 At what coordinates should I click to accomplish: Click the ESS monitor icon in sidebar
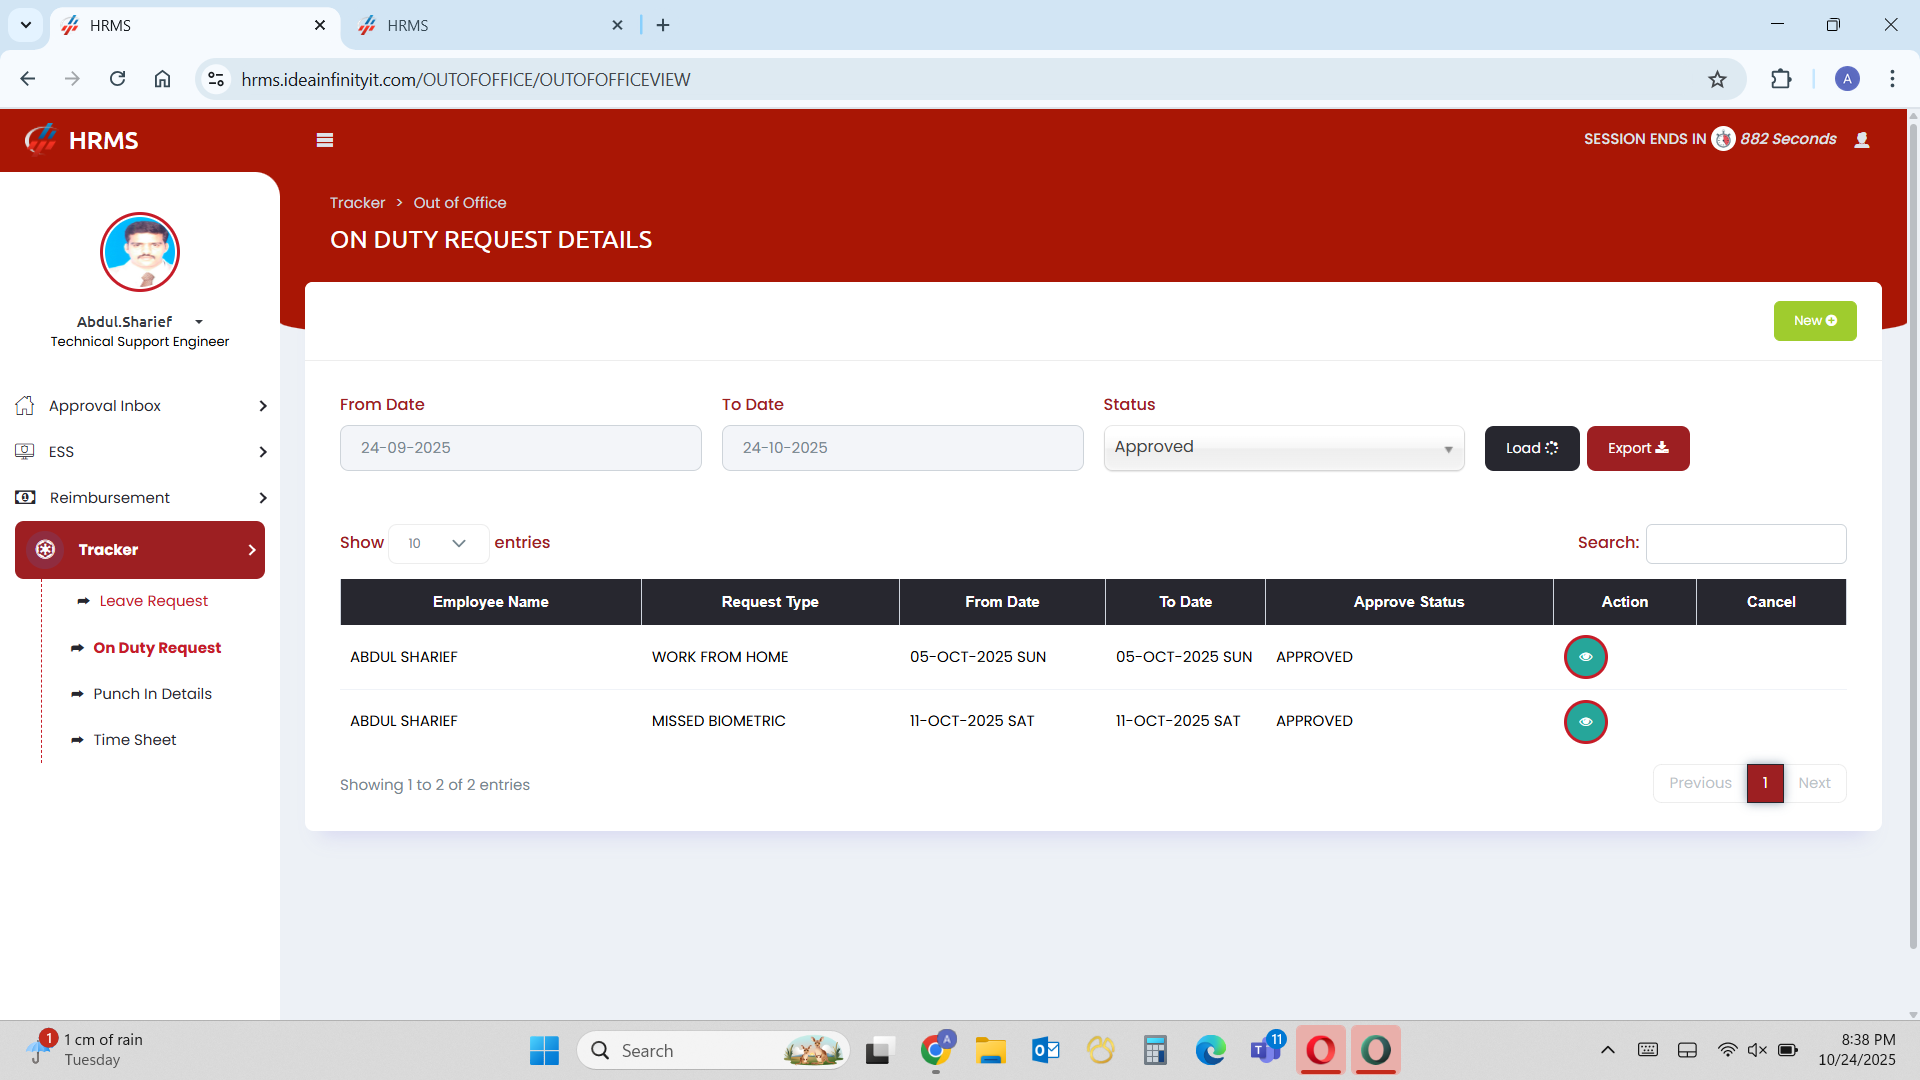click(25, 451)
